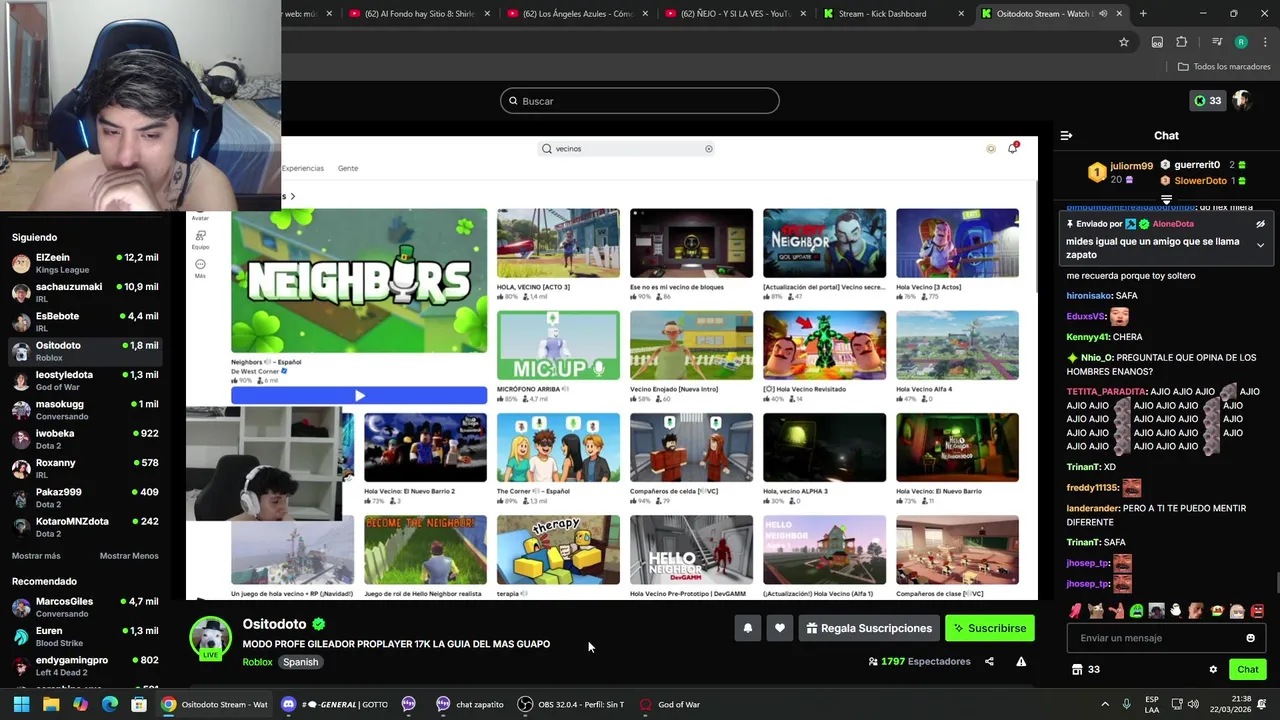1280x720 pixels.
Task: Bookmark this page with star icon
Action: [1124, 42]
